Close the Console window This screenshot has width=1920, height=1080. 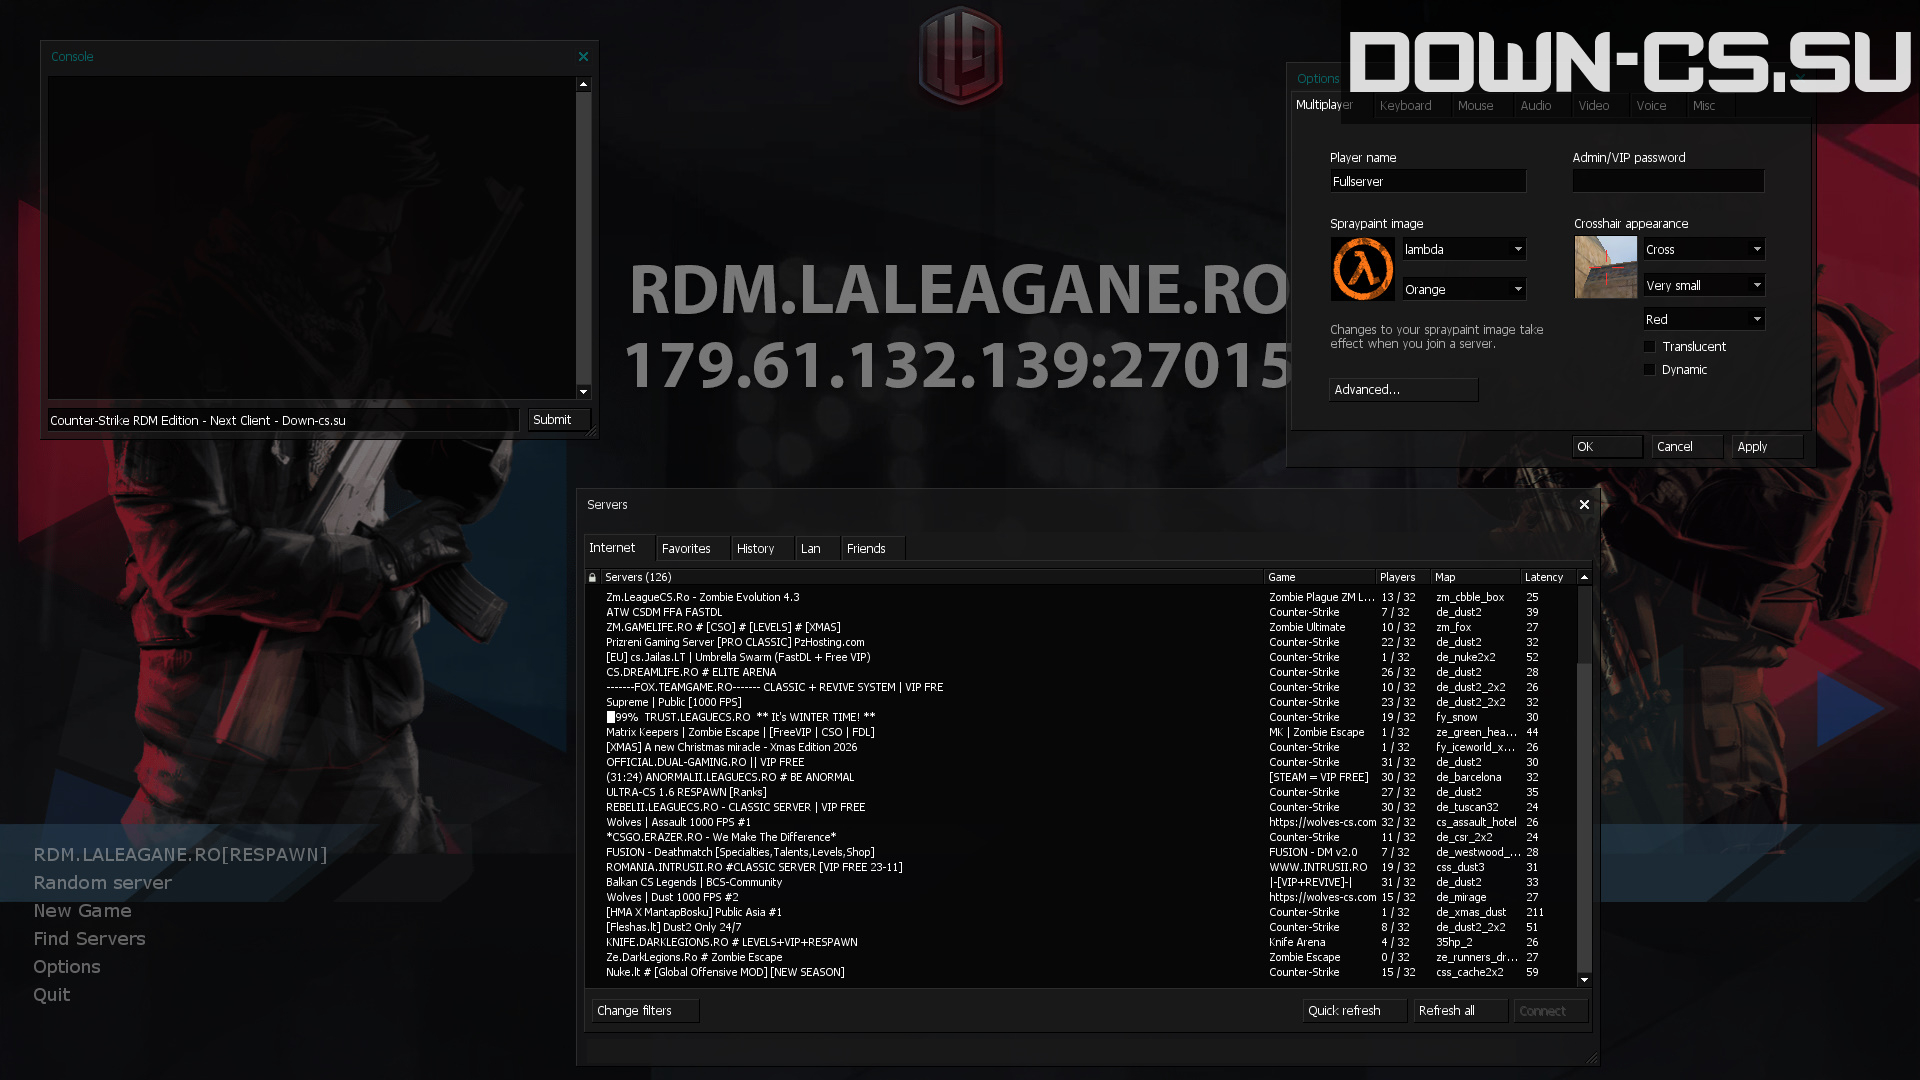[x=583, y=57]
